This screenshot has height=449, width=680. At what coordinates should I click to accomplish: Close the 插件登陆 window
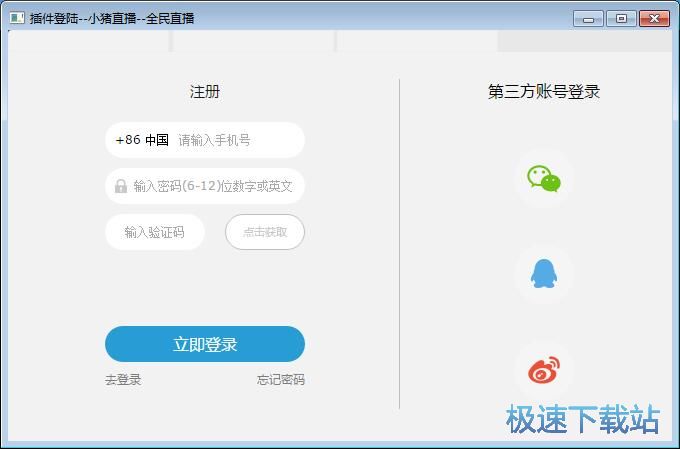coord(654,19)
